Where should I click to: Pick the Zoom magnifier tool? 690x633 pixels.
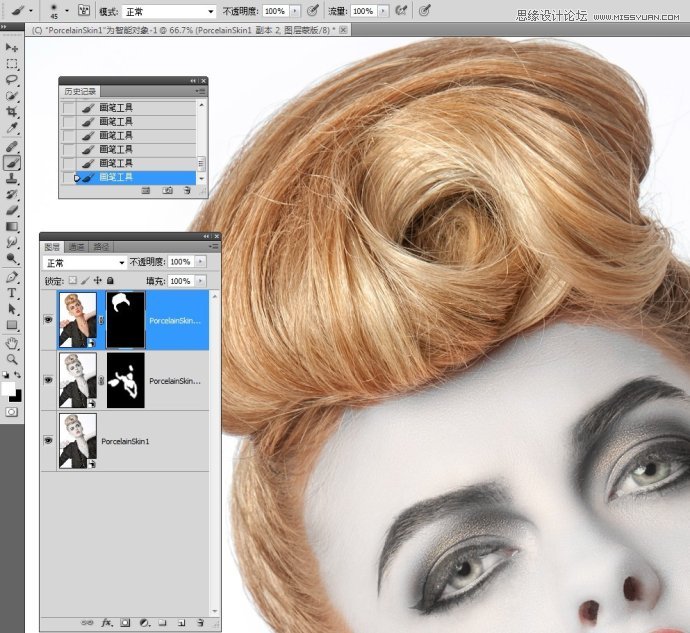12,358
